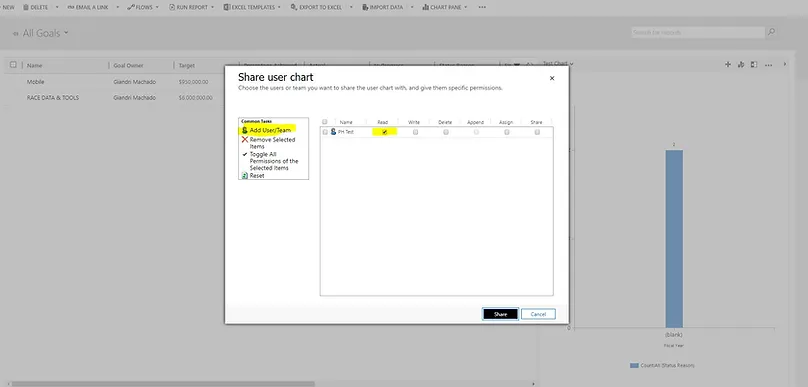Click the blue chart bar
Image resolution: width=808 pixels, height=387 pixels.
pyautogui.click(x=674, y=239)
